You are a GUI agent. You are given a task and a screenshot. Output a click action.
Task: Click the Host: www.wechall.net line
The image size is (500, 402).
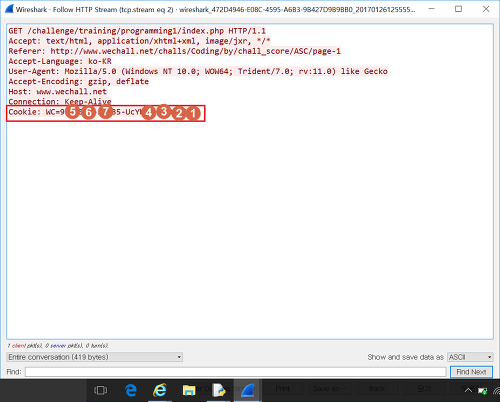tap(58, 91)
